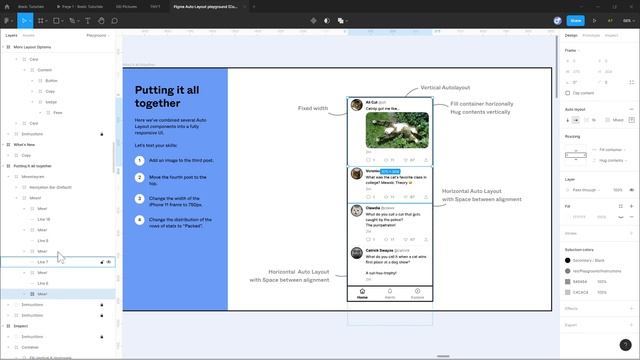The image size is (640, 360).
Task: Open a new file tab with plus
Action: click(253, 7)
